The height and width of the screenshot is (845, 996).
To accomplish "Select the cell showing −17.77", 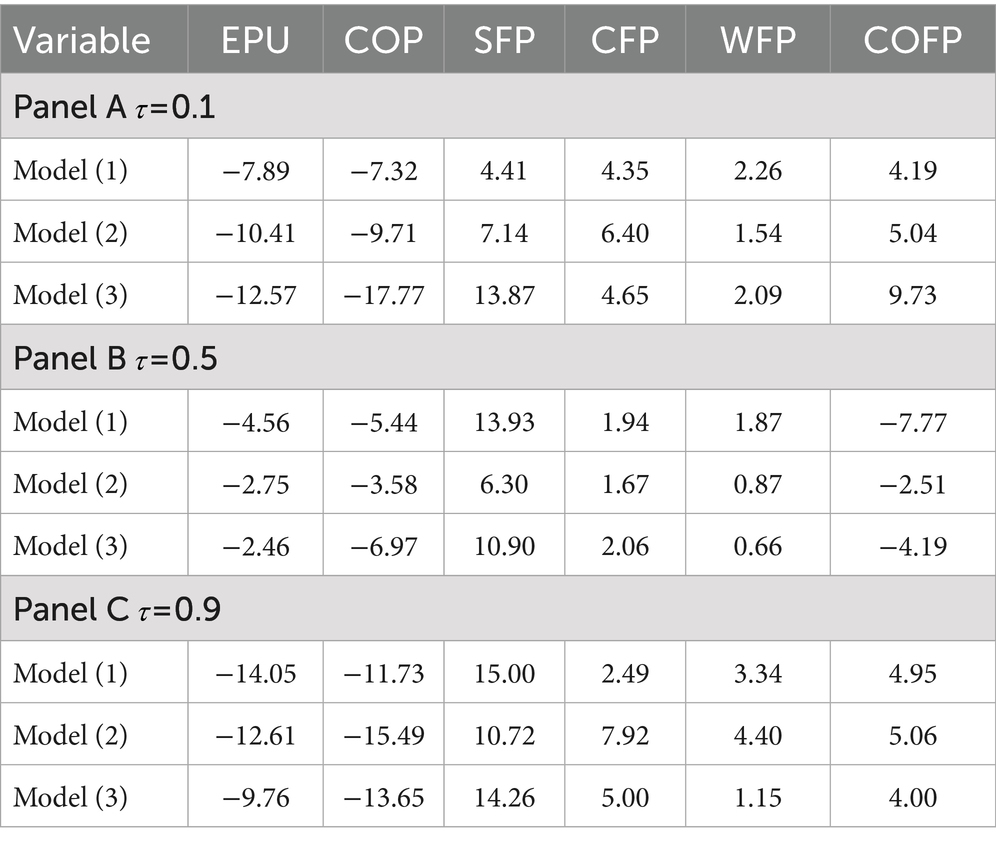I will coord(383,296).
